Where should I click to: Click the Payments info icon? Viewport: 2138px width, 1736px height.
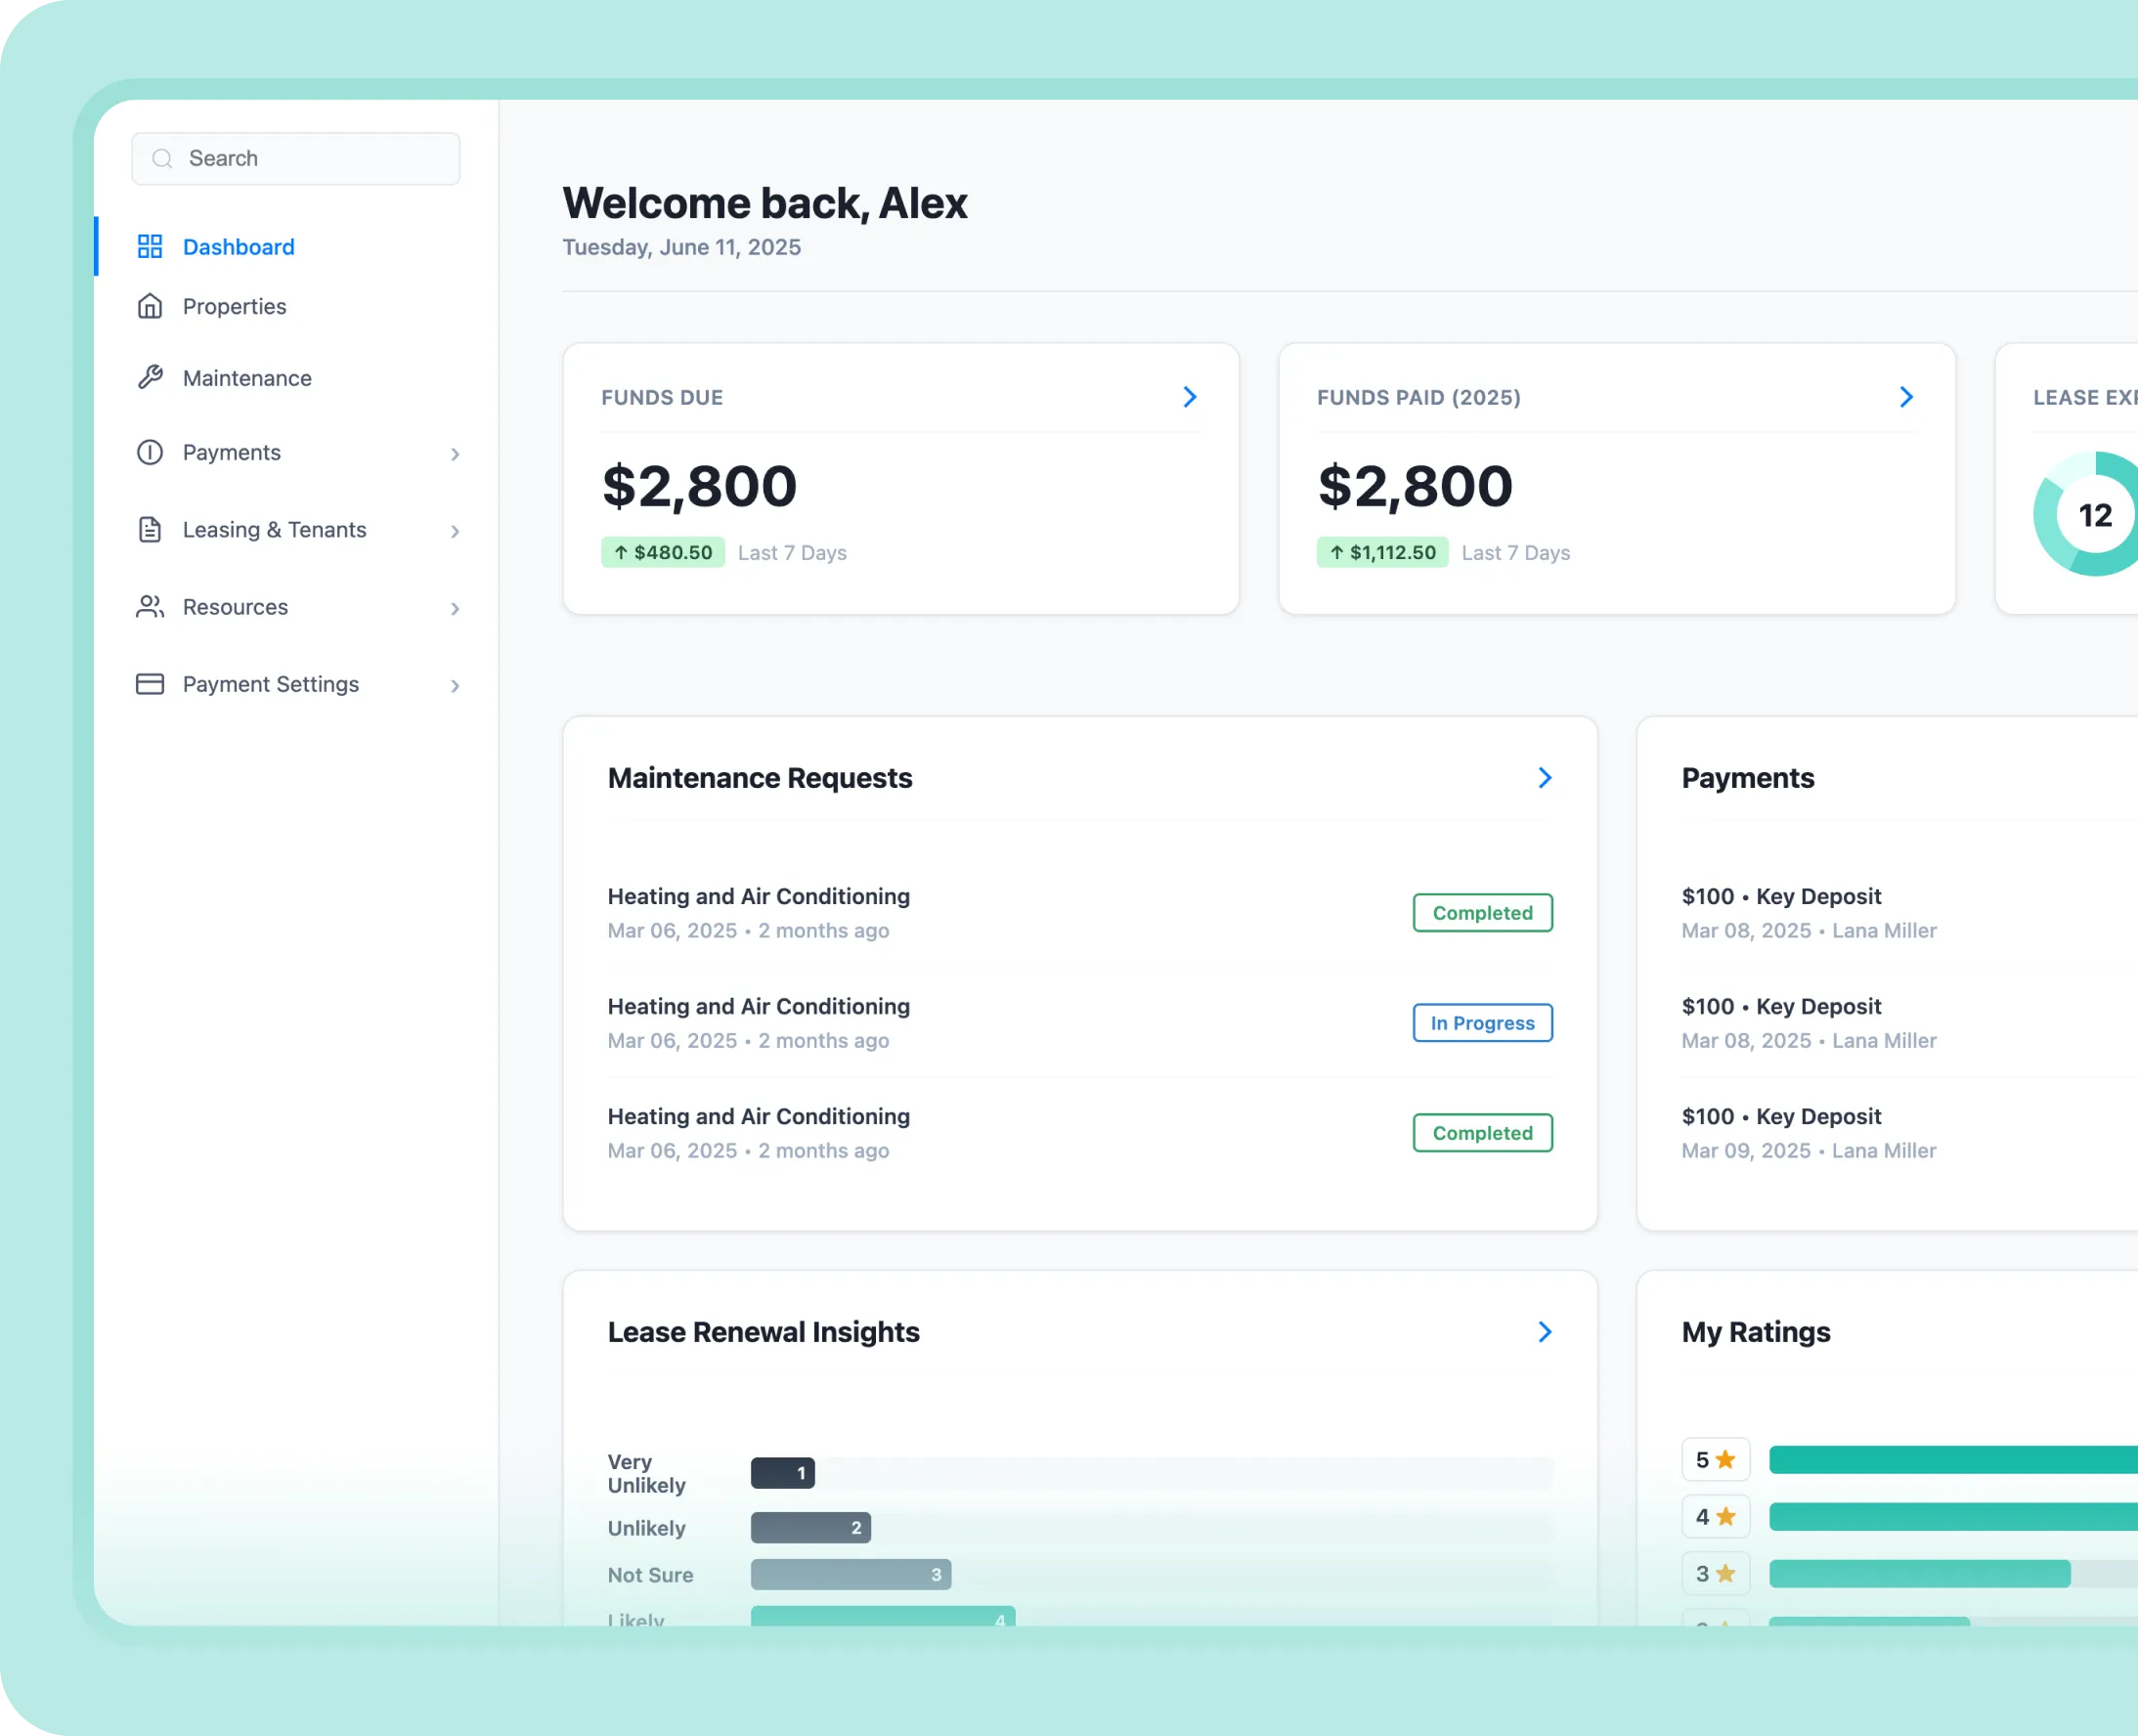pyautogui.click(x=149, y=452)
